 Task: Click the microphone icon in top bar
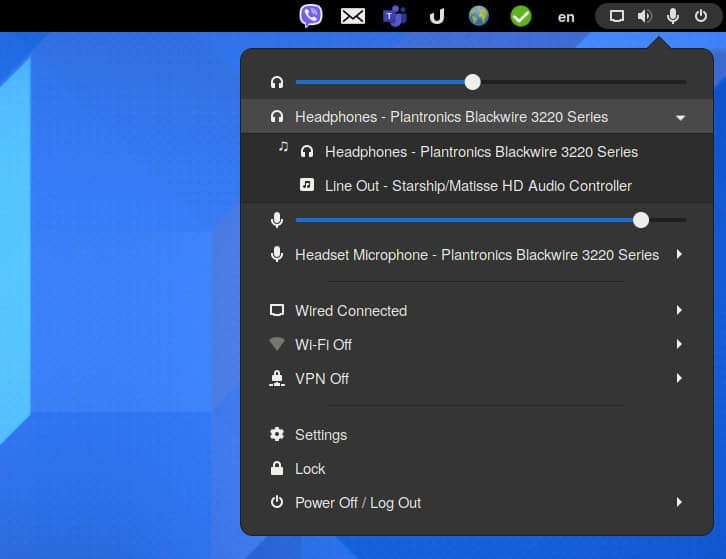click(673, 16)
